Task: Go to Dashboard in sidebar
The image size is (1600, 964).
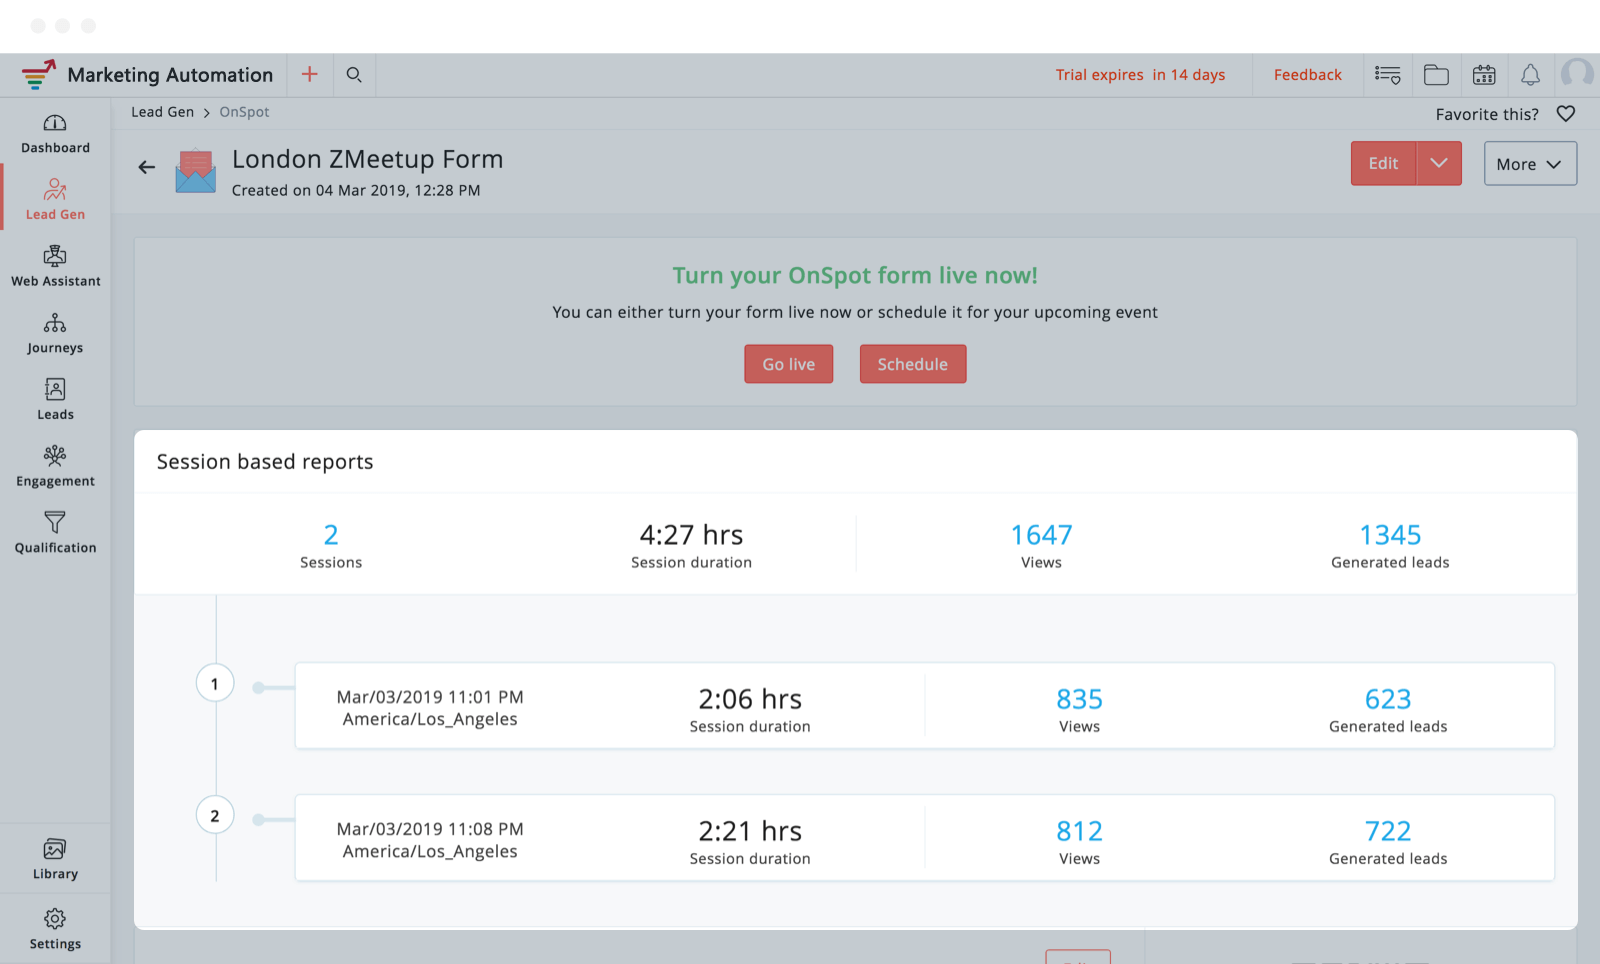Action: pyautogui.click(x=55, y=134)
